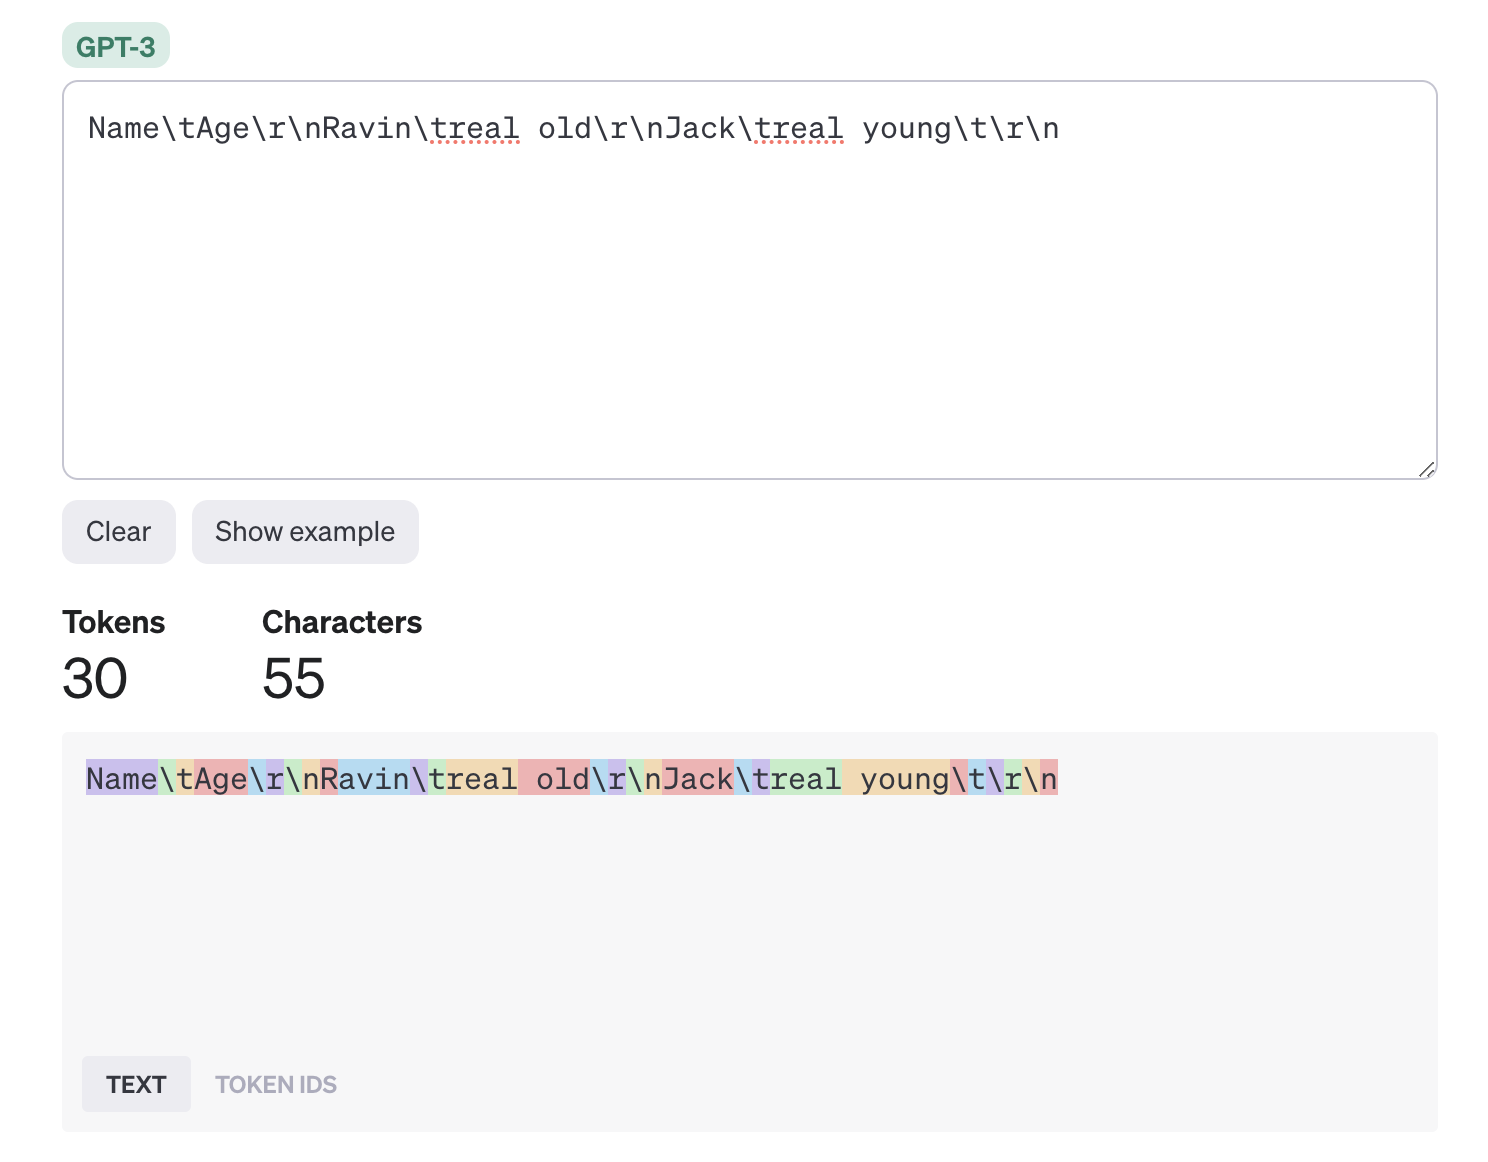Click the Show example button

point(305,532)
